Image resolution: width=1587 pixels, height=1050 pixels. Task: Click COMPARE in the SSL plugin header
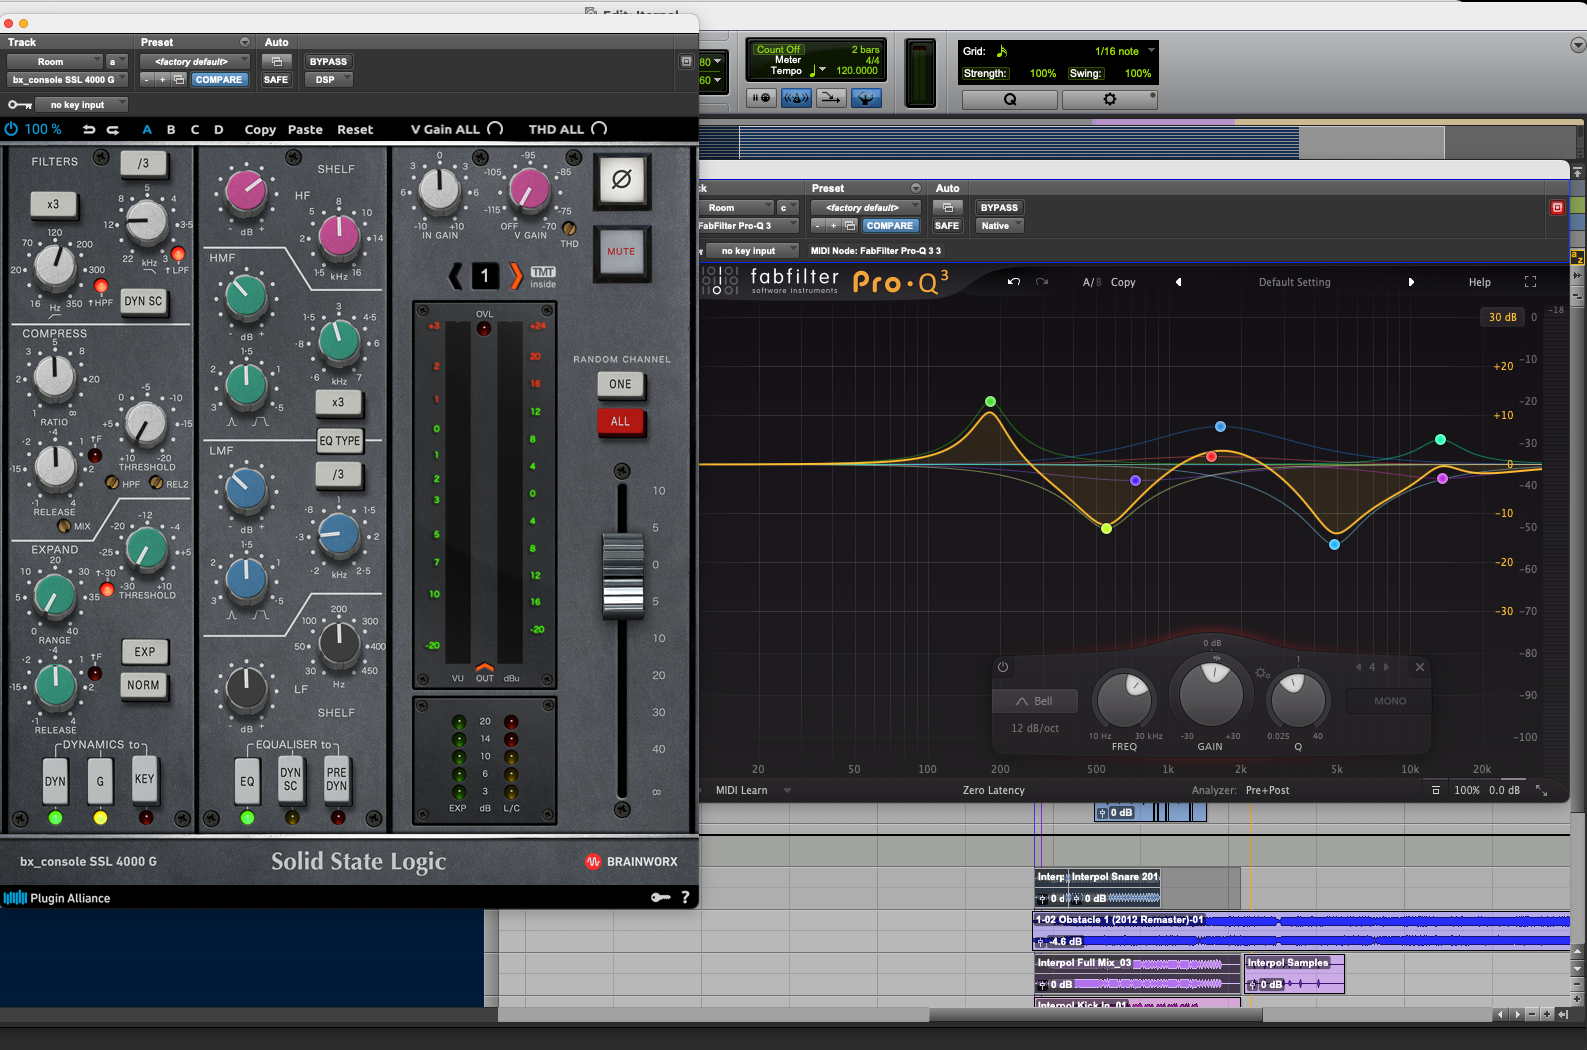(219, 80)
